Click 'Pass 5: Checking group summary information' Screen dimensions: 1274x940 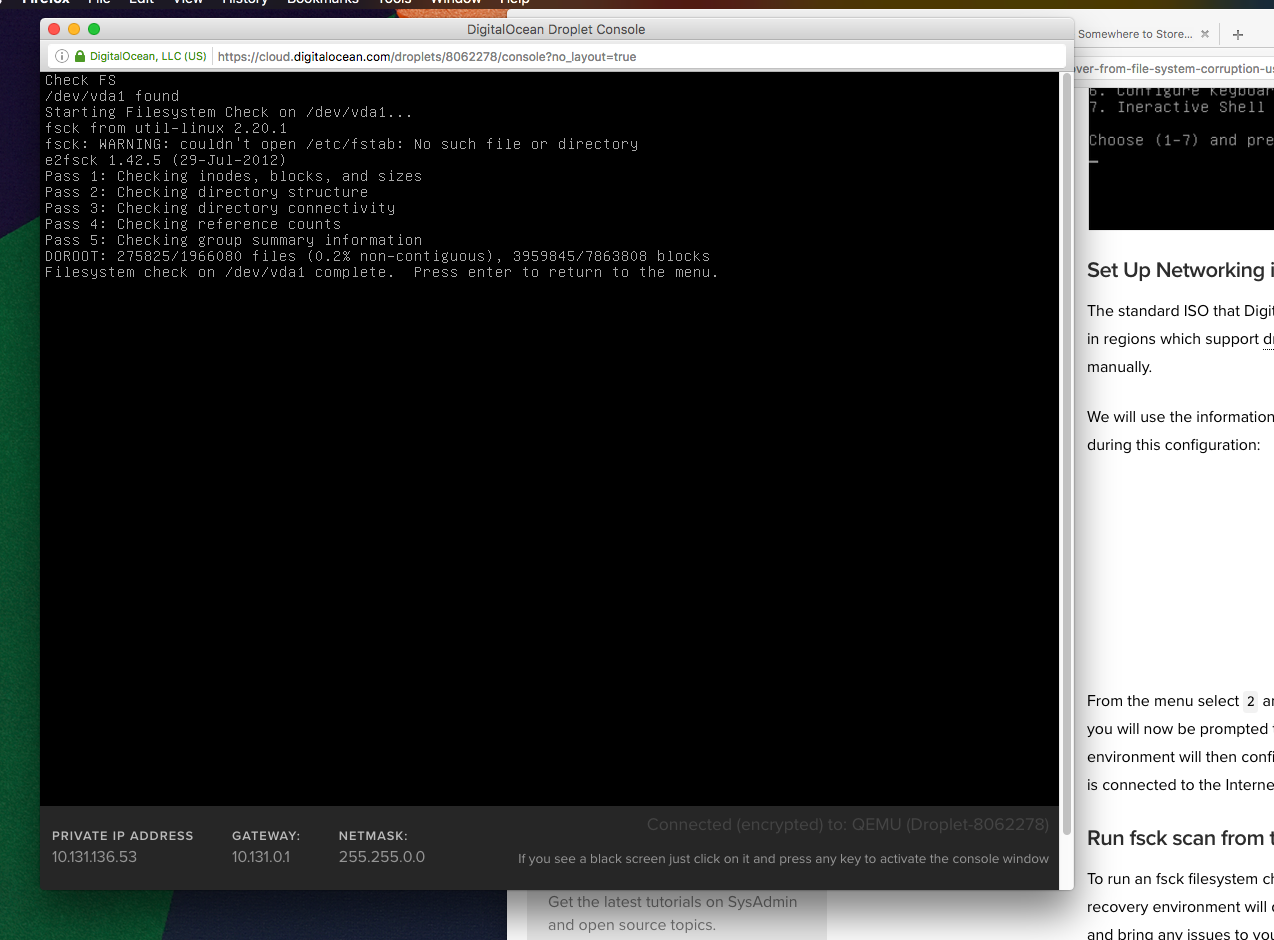click(x=233, y=240)
